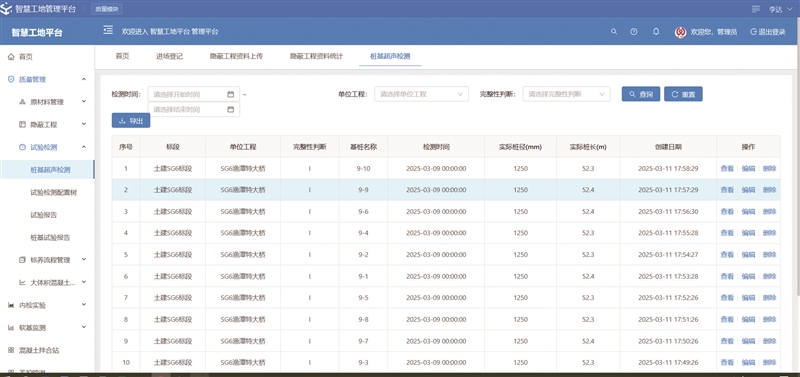The image size is (800, 377).
Task: Click the 重置 reset button
Action: coord(683,94)
